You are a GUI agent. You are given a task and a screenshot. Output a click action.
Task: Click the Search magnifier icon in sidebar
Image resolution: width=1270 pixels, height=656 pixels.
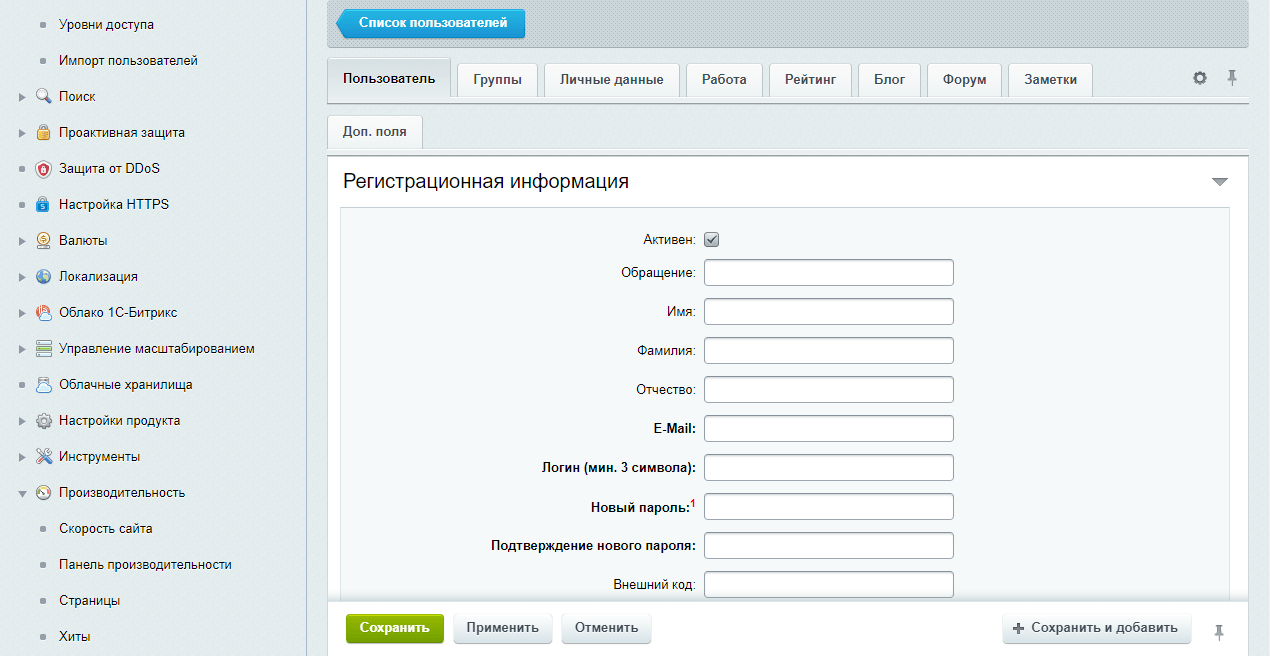click(43, 96)
